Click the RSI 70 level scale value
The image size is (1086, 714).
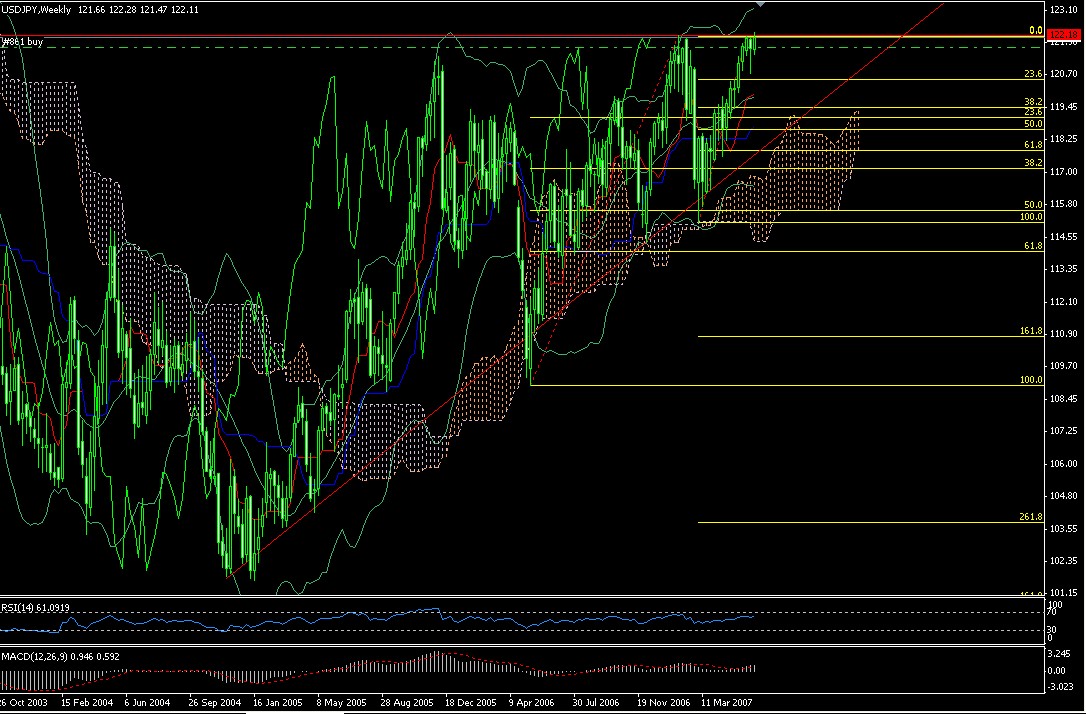click(1052, 613)
